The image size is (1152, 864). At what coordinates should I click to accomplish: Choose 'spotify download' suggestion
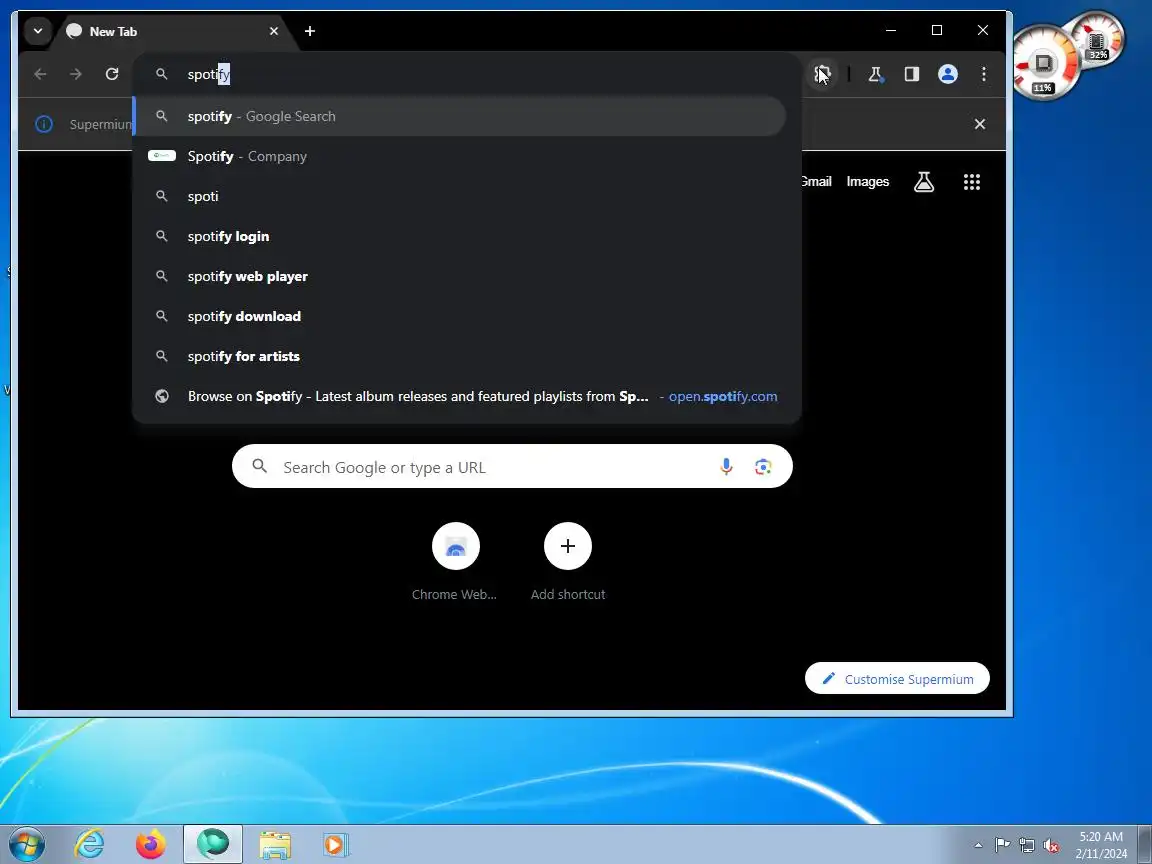pyautogui.click(x=460, y=317)
